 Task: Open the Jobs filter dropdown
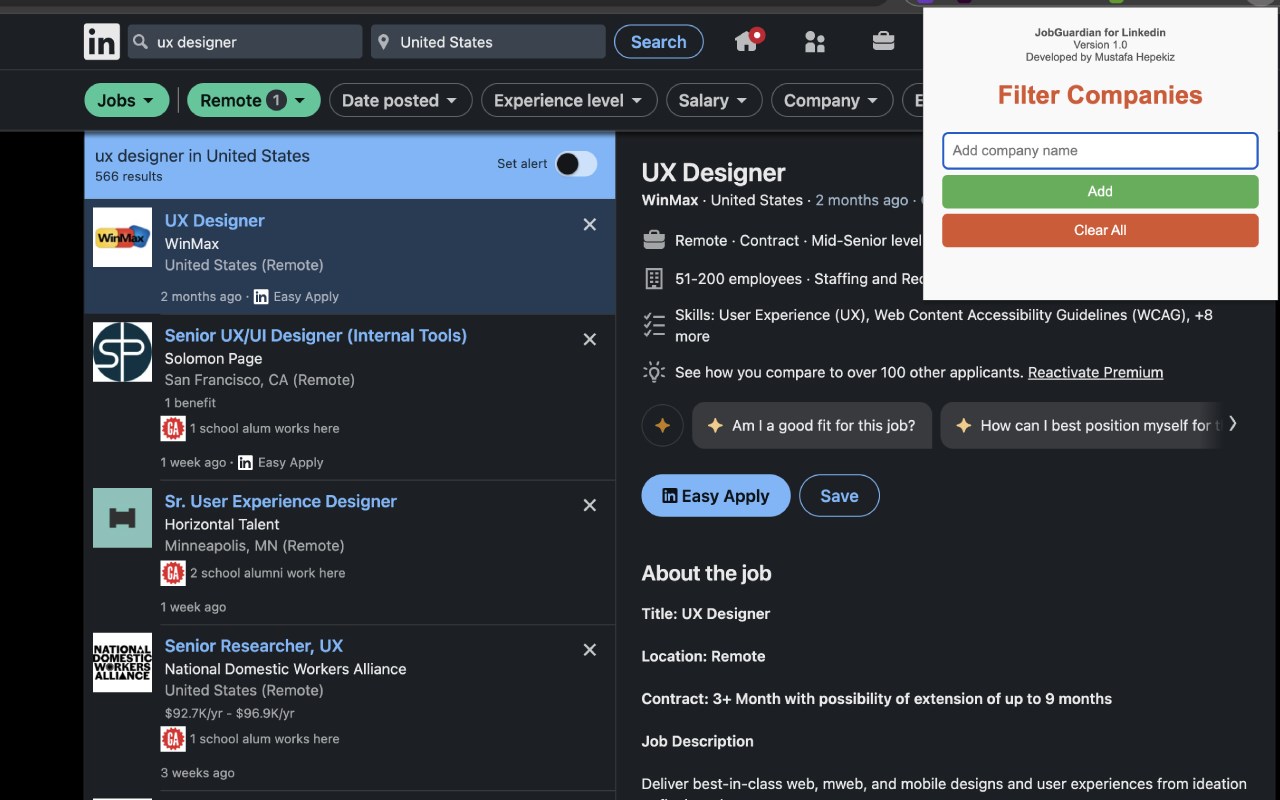pyautogui.click(x=126, y=100)
